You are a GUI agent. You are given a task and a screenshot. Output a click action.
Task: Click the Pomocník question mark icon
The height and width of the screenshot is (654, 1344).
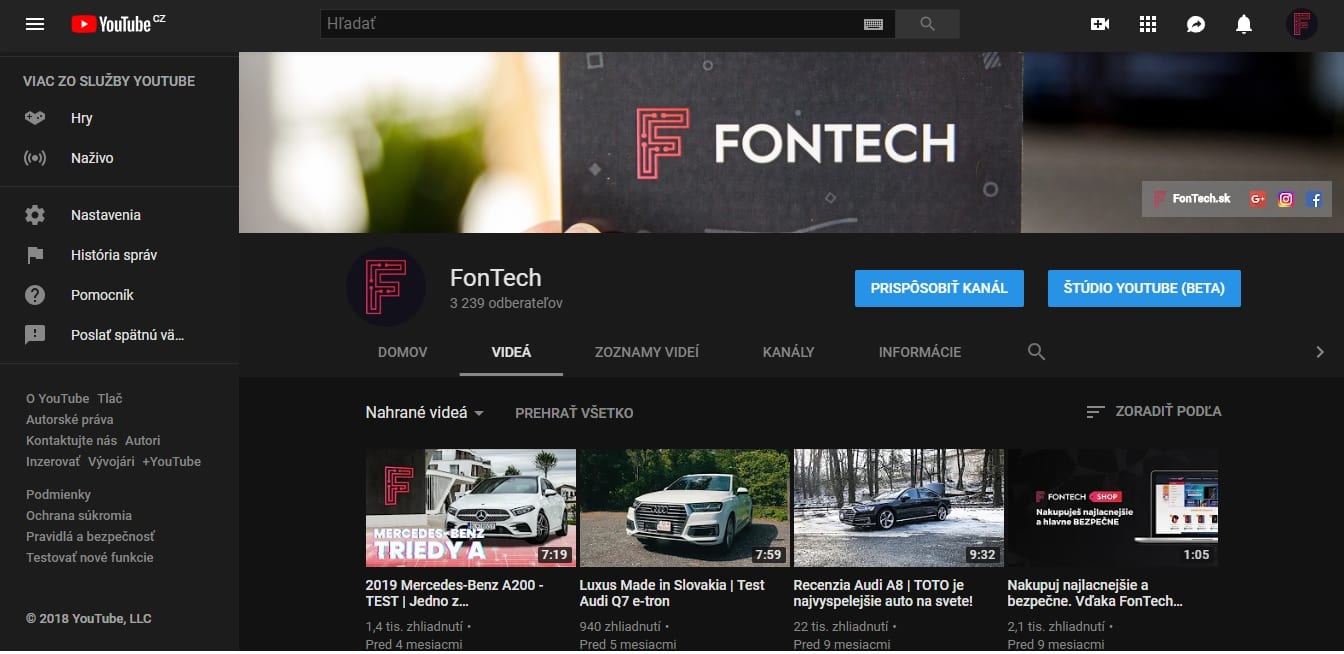35,295
